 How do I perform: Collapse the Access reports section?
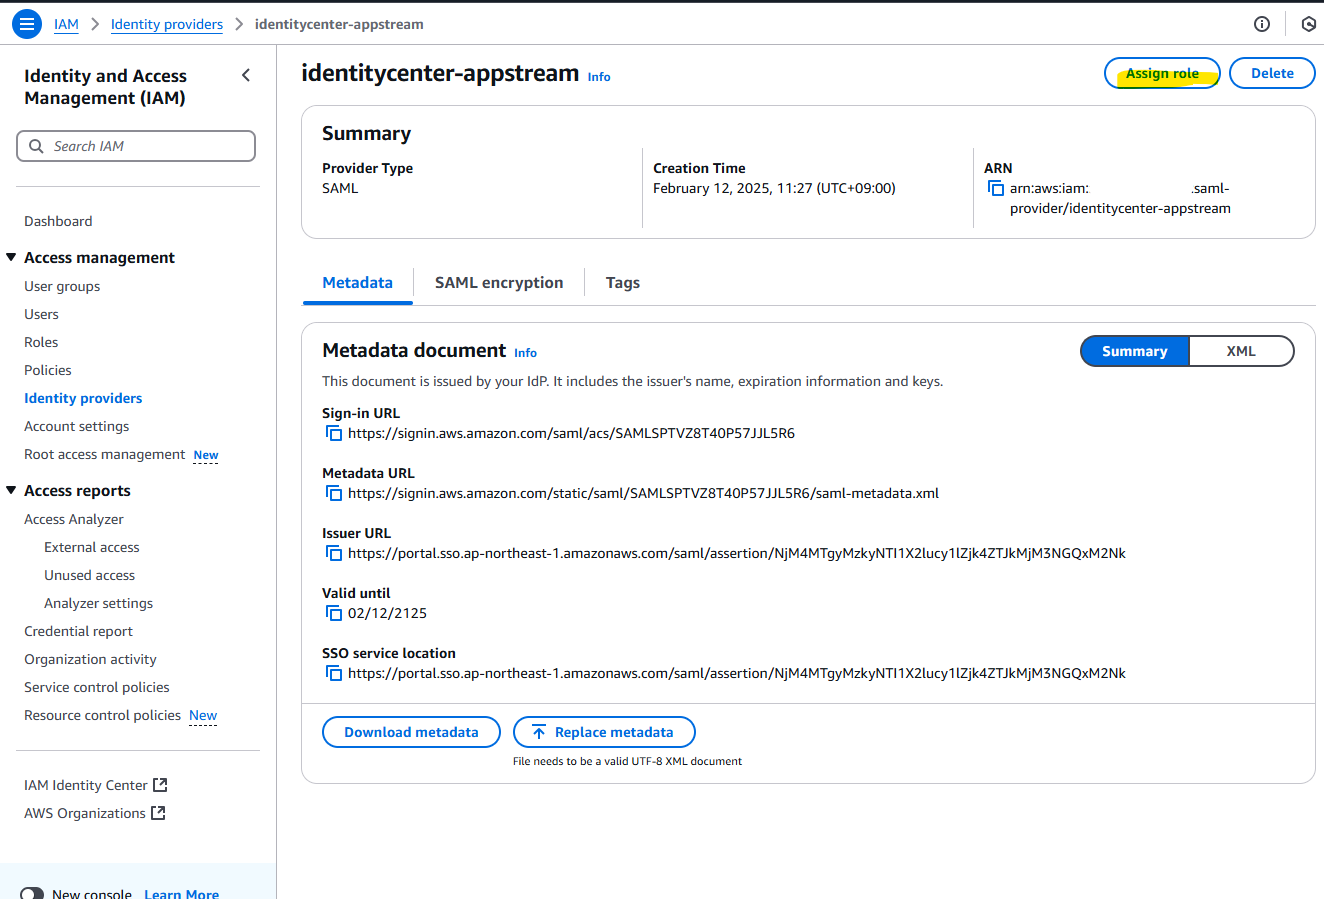click(x=11, y=491)
